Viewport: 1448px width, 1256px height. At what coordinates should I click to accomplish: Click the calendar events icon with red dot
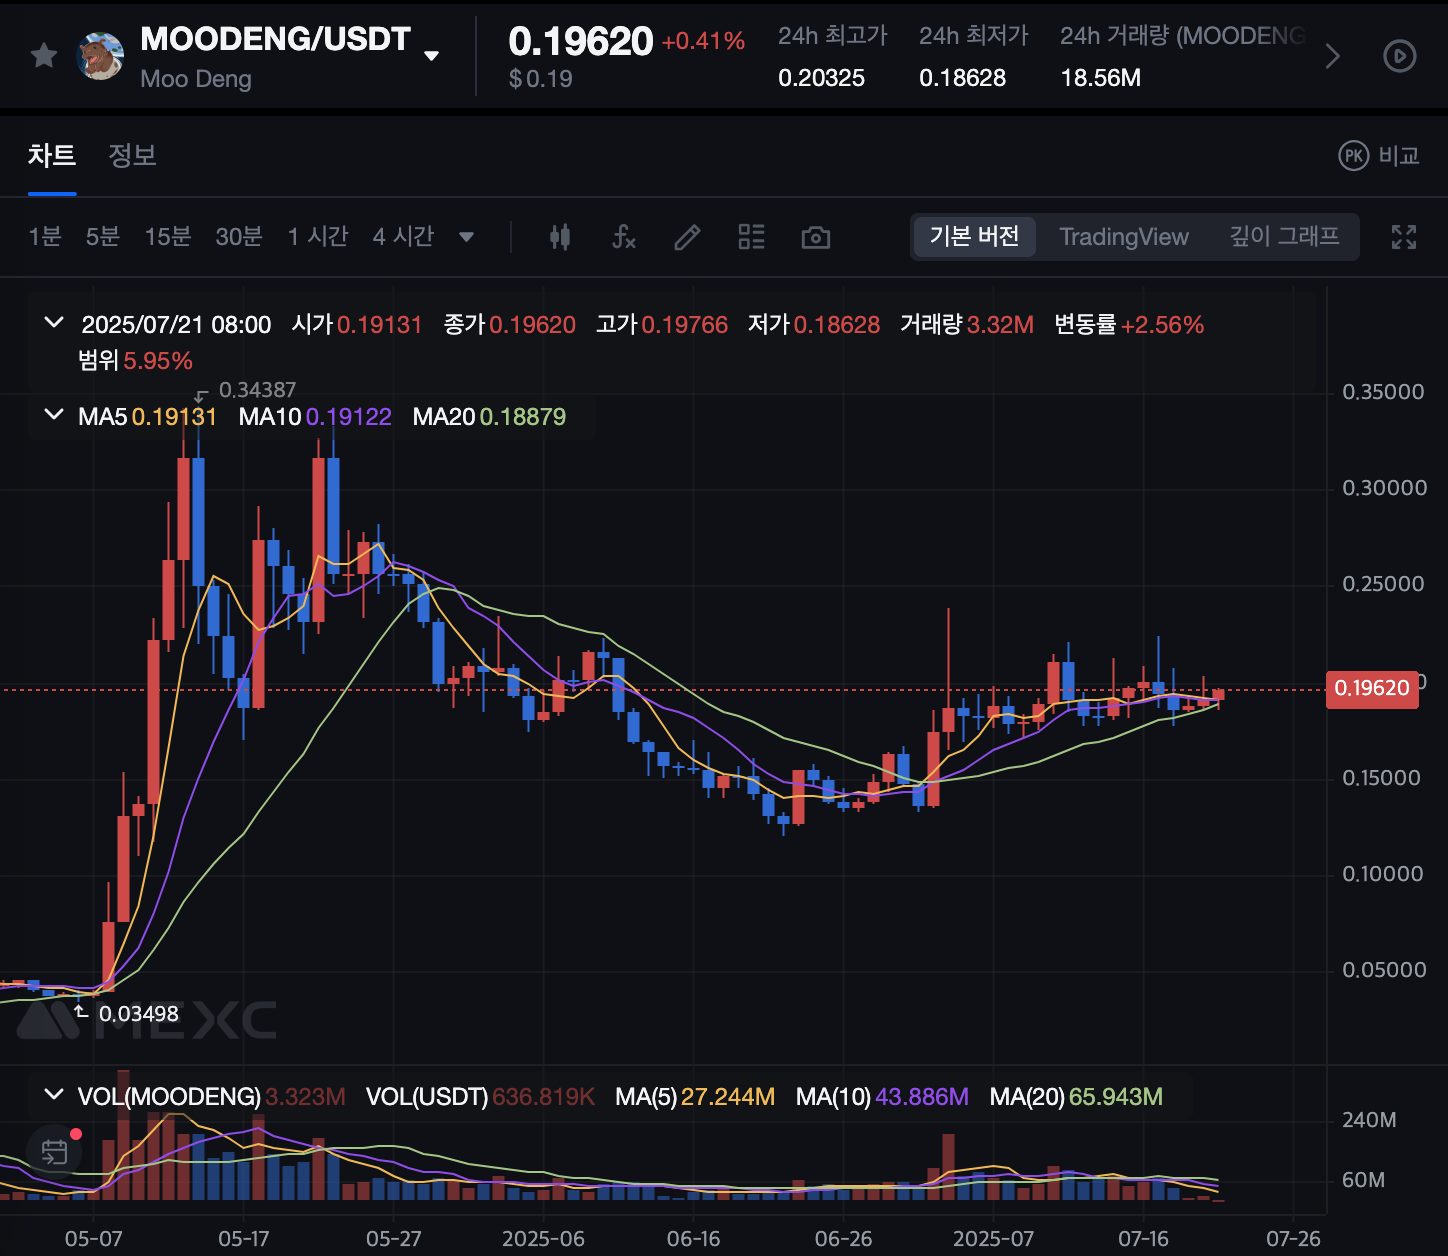coord(55,1152)
